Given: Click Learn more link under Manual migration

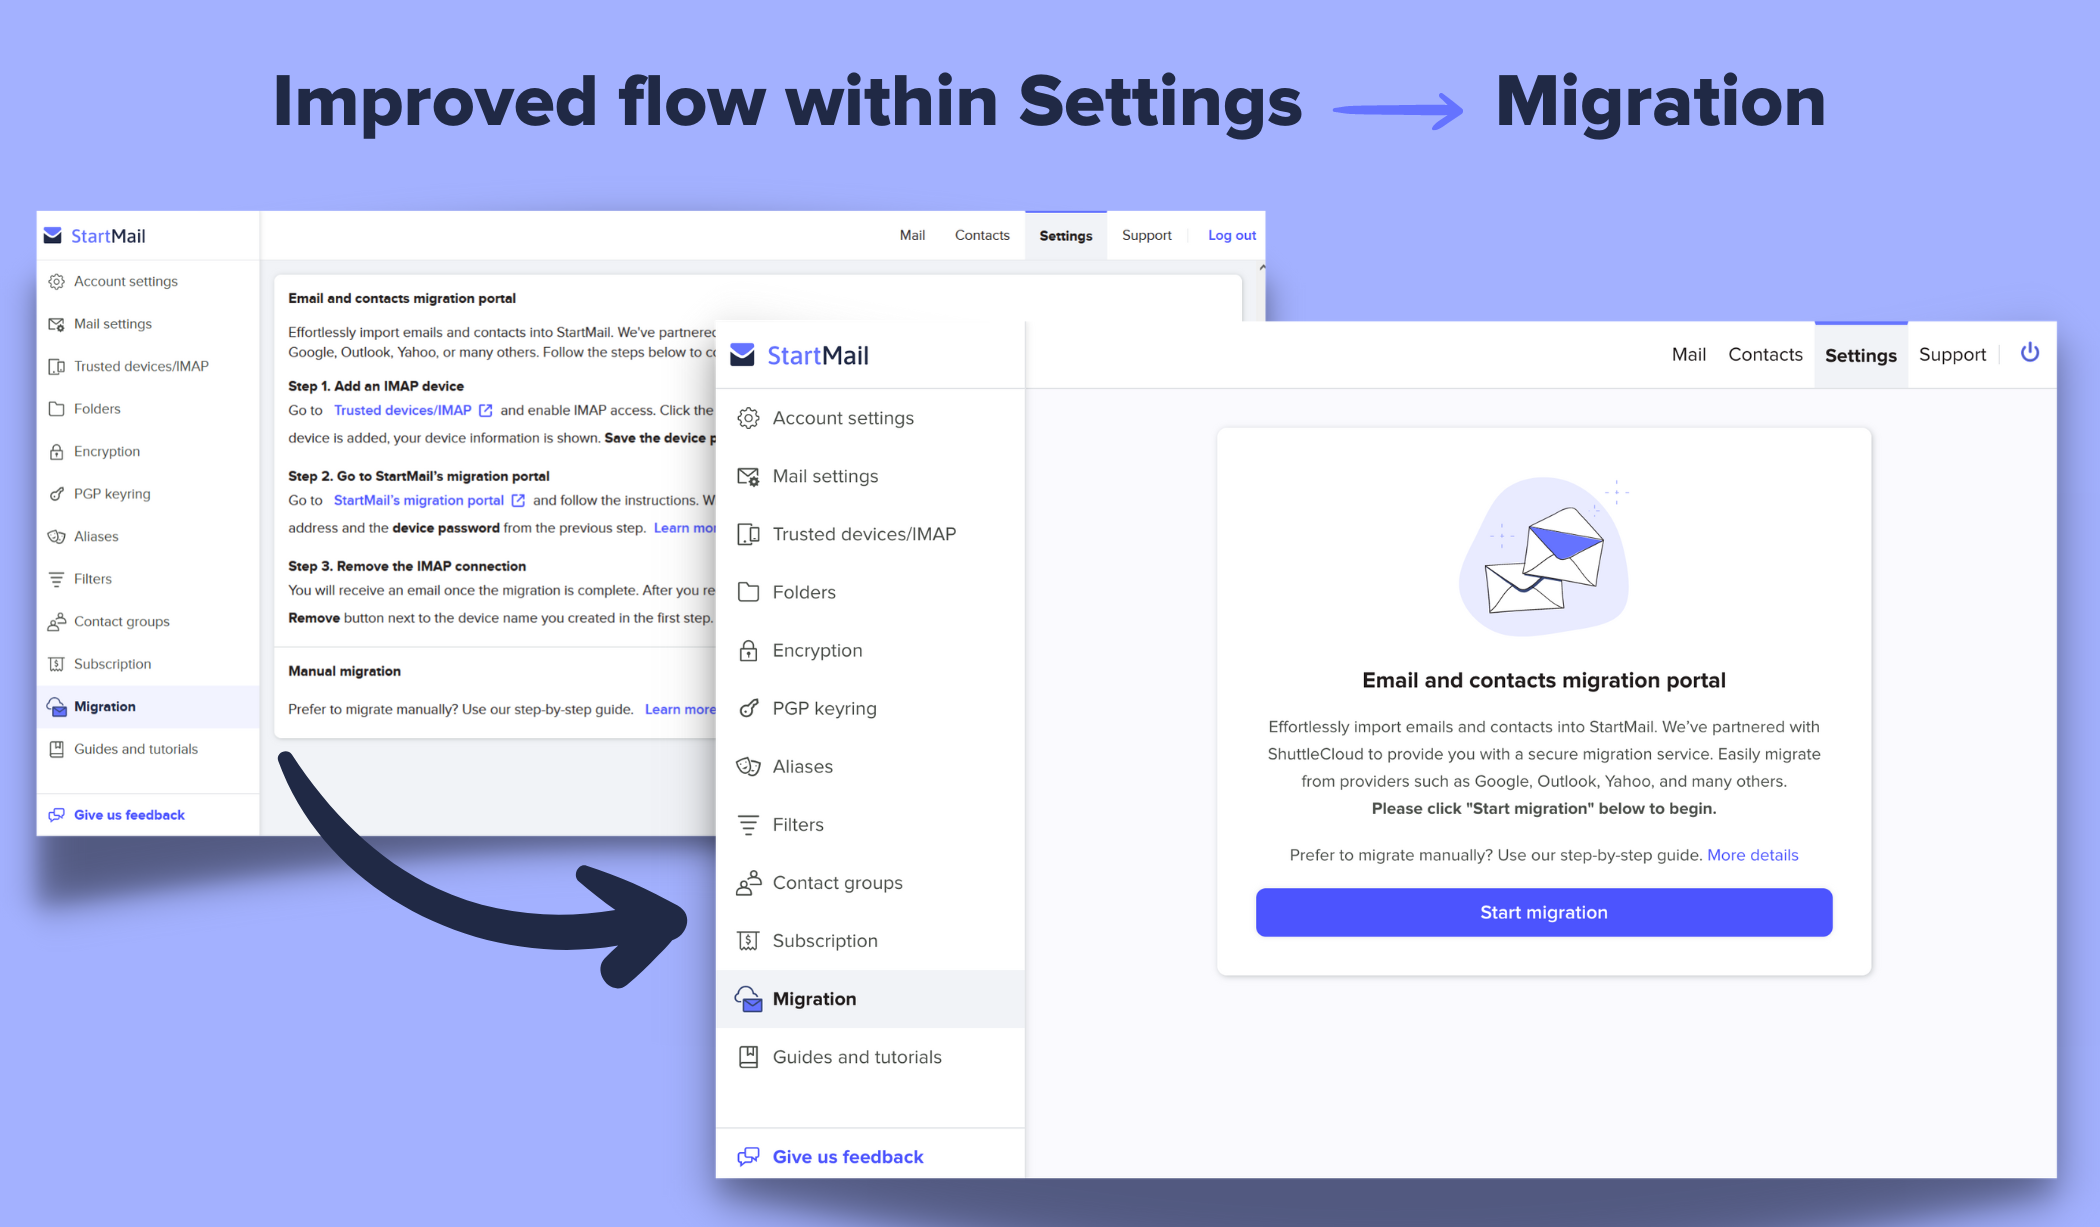Looking at the screenshot, I should [680, 709].
